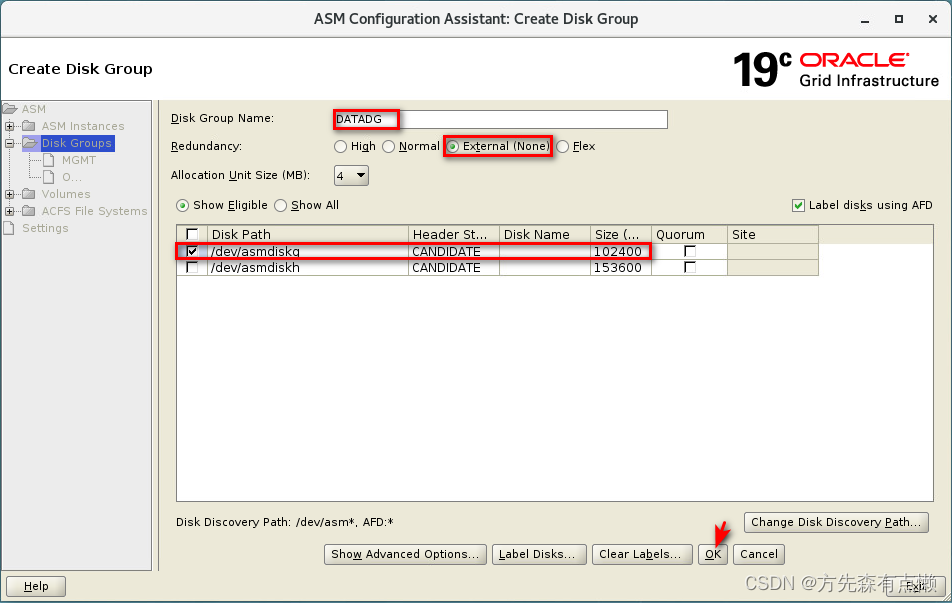Screen dimensions: 952x603
Task: Click the MGMT disk group page icon
Action: coord(49,160)
